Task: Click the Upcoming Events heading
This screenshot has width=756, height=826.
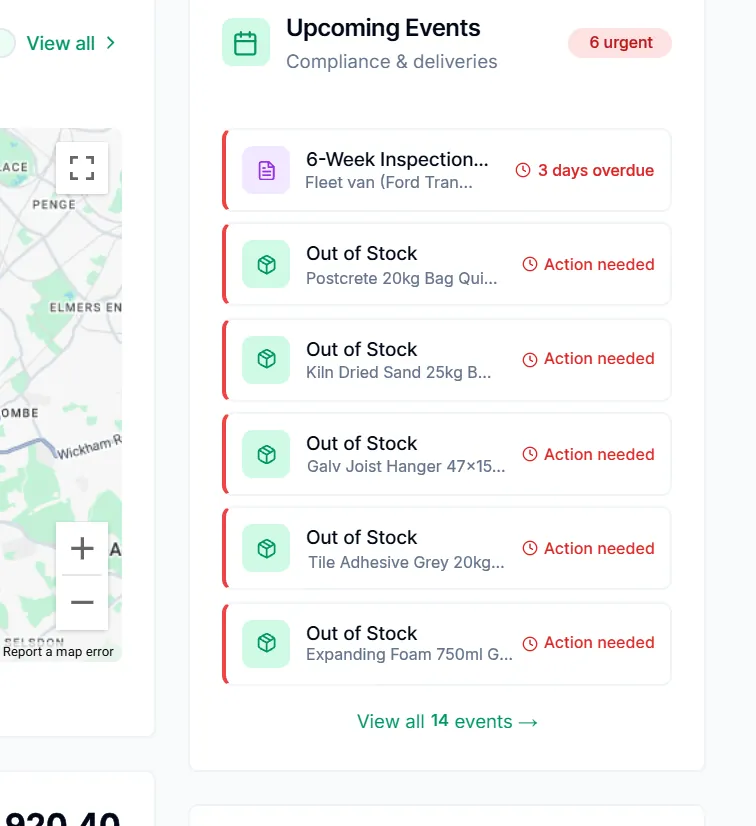Action: [383, 28]
